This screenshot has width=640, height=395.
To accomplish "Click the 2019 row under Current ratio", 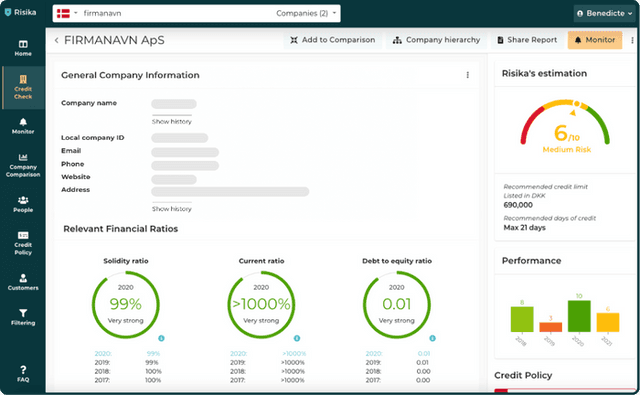I will tap(267, 363).
